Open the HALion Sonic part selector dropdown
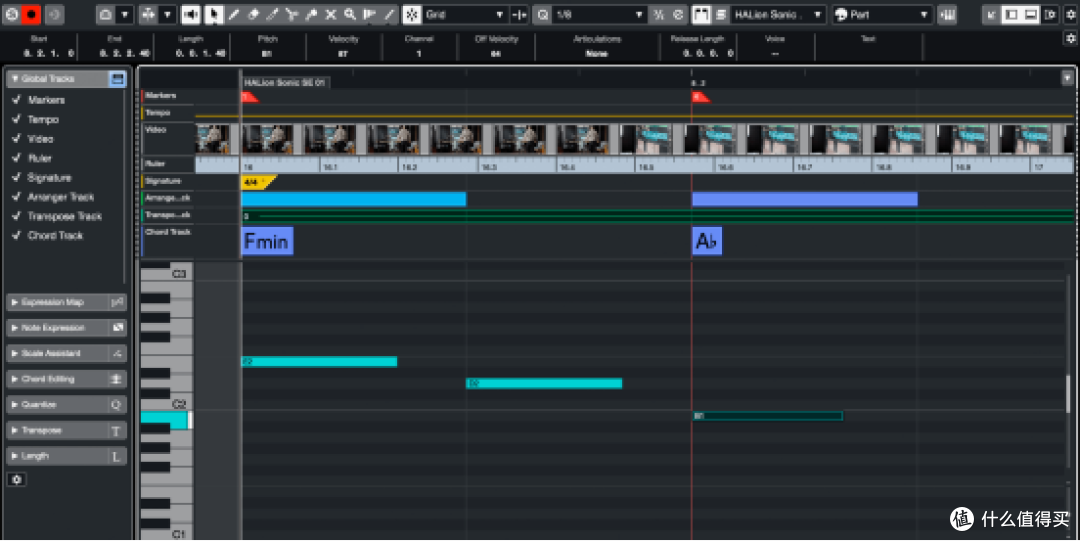 point(778,14)
